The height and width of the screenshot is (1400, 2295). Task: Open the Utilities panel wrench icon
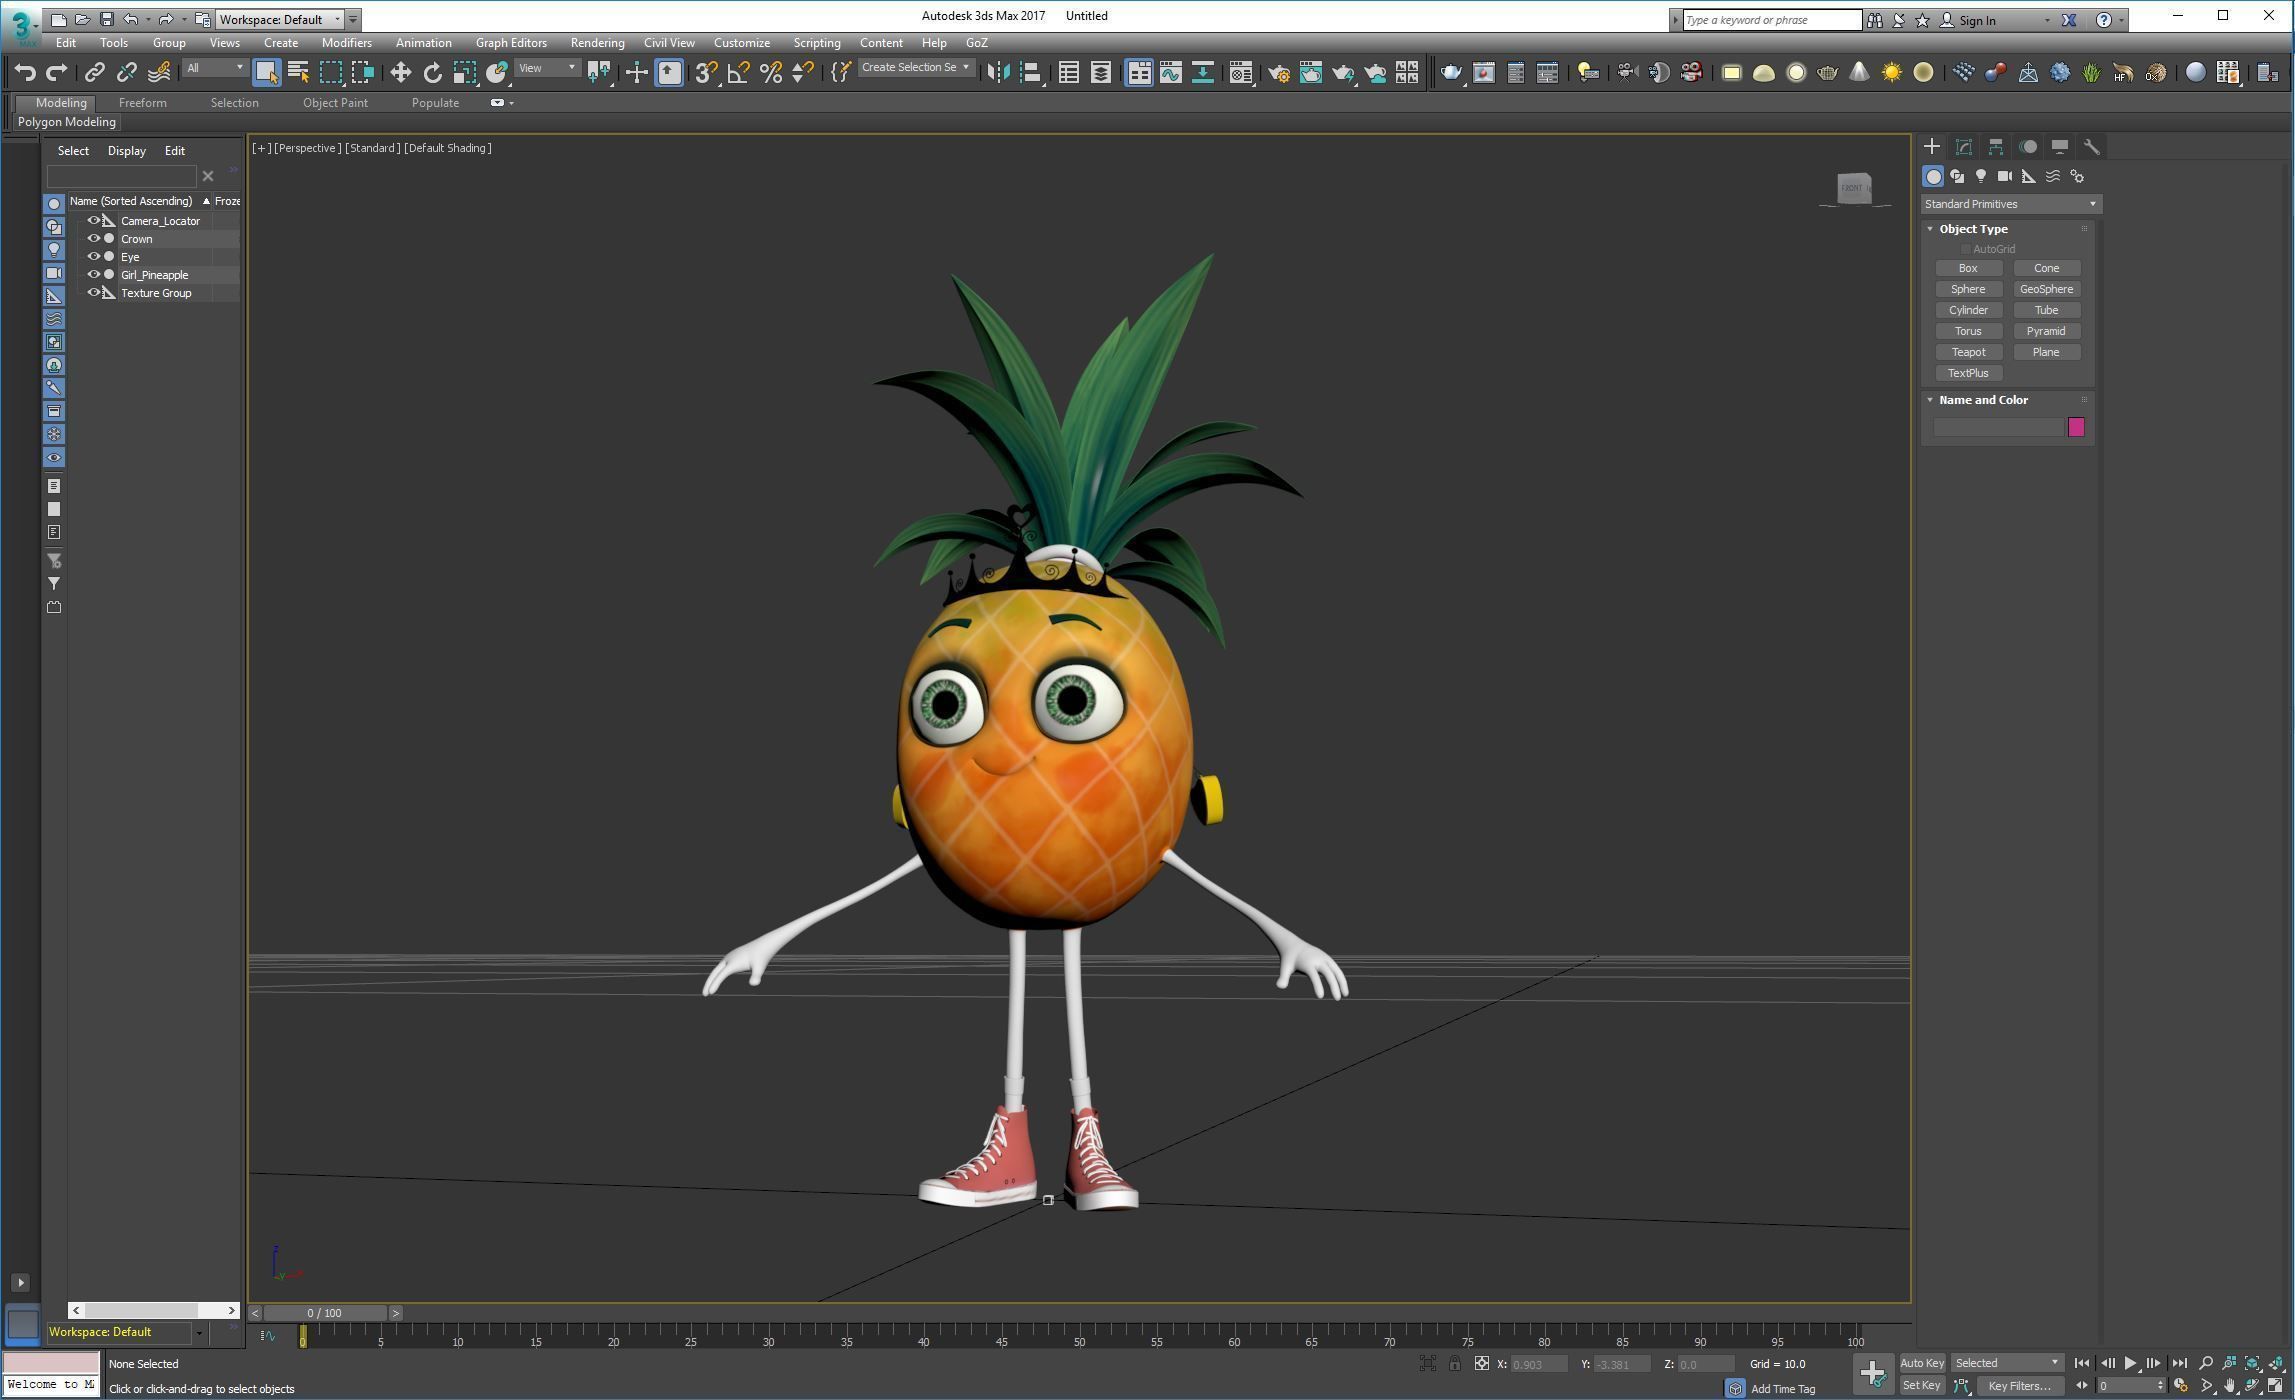coord(2091,147)
